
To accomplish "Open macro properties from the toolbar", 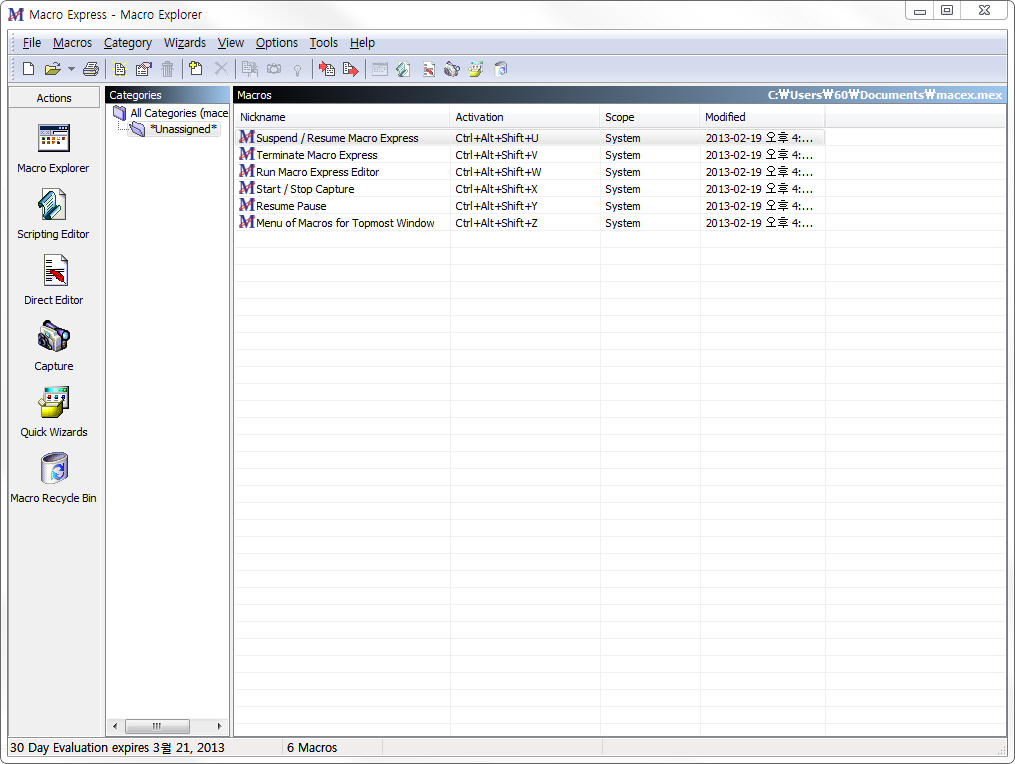I will point(144,69).
